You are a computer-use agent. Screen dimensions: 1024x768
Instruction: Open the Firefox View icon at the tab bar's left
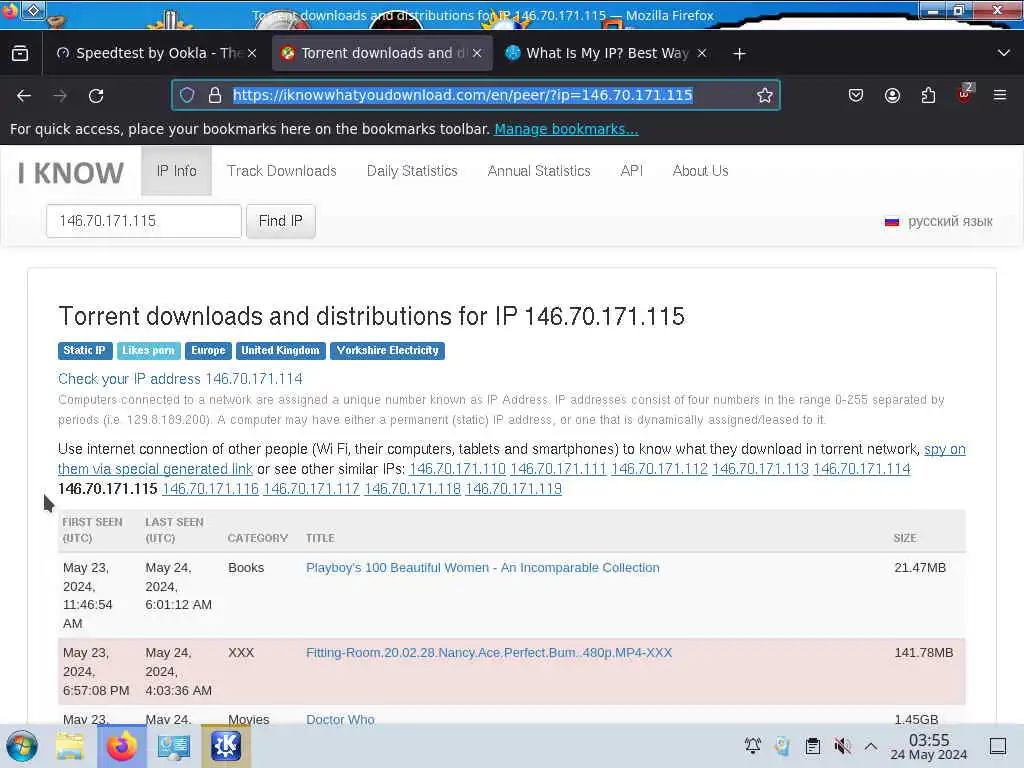pyautogui.click(x=20, y=54)
